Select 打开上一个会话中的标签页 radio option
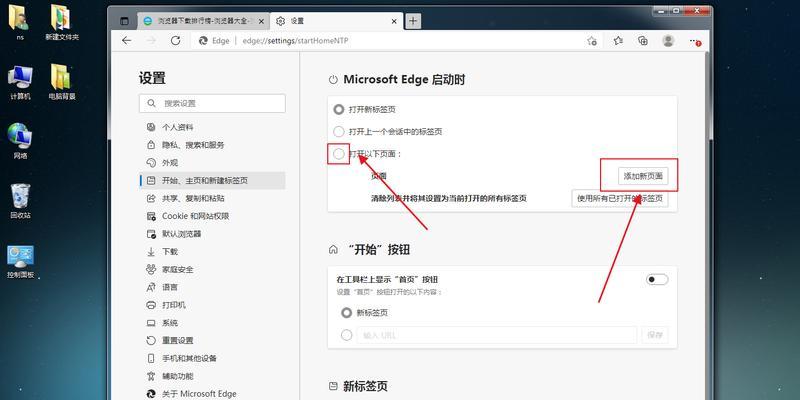This screenshot has height=400, width=800. point(338,131)
